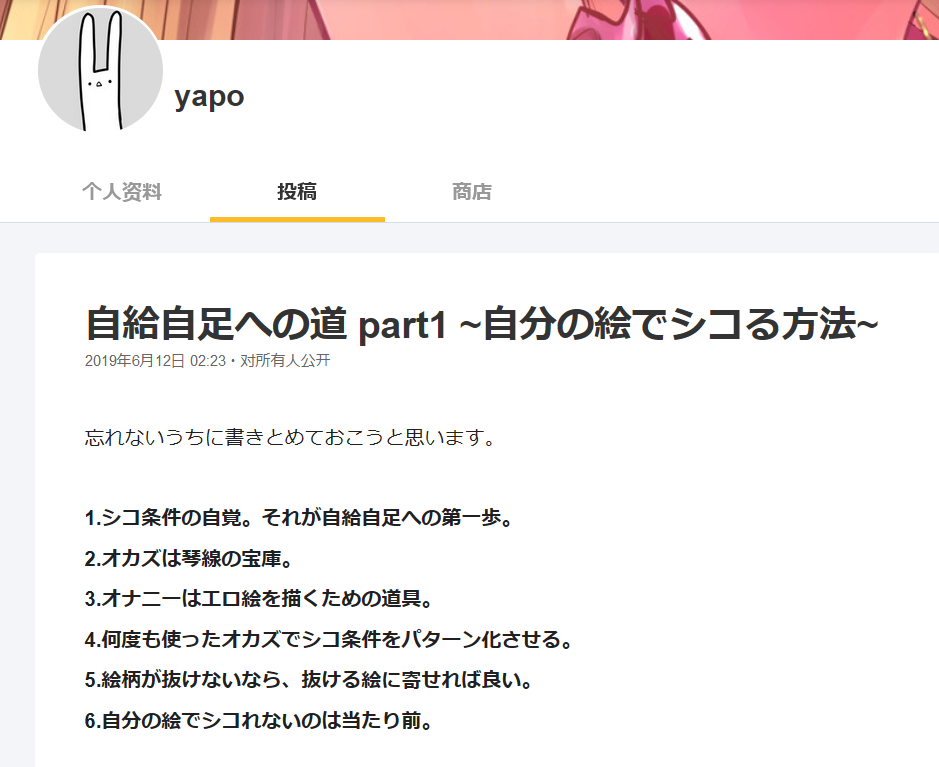Click list item 2 ending 琴線の宝庫
Screen dimensions: 939x767
189,559
